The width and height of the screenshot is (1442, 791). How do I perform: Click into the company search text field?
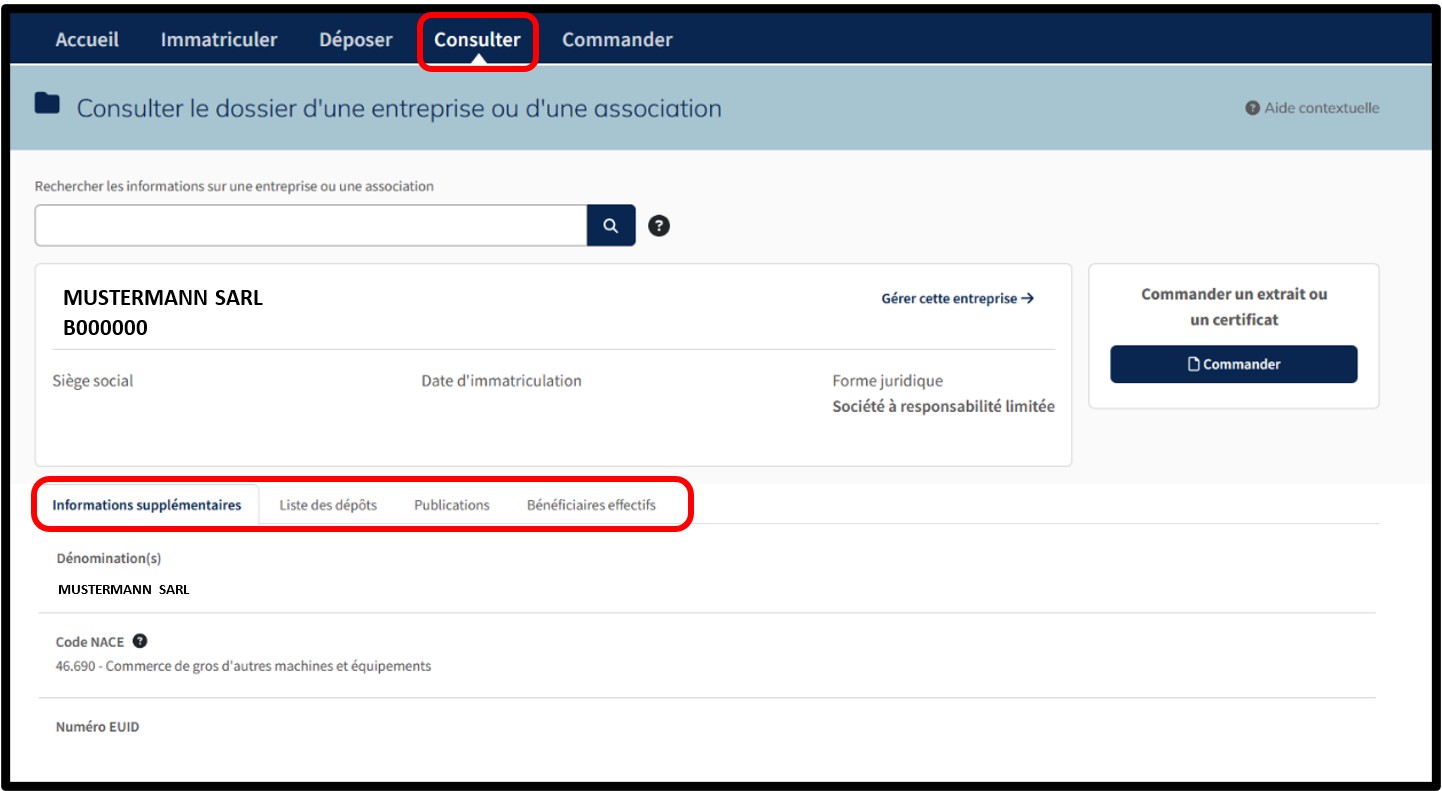point(310,226)
